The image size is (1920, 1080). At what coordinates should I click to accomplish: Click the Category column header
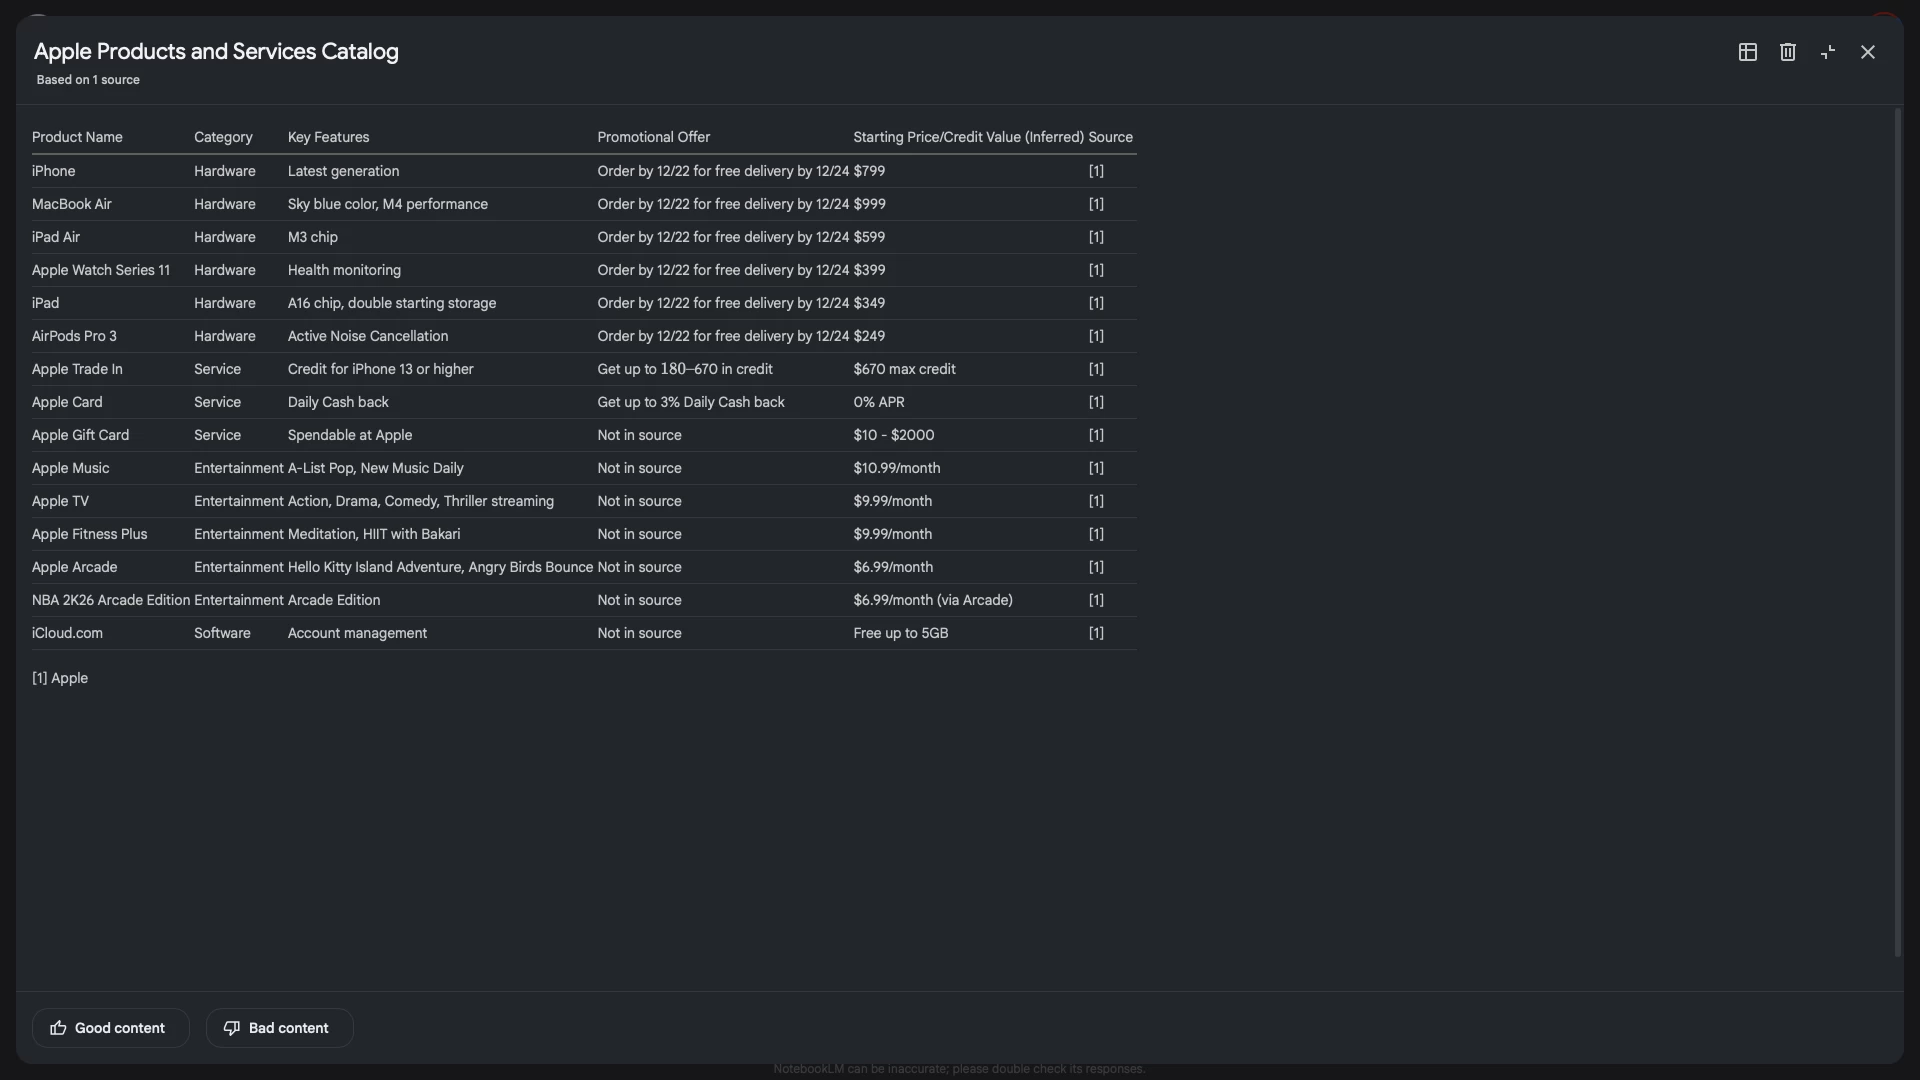[223, 137]
